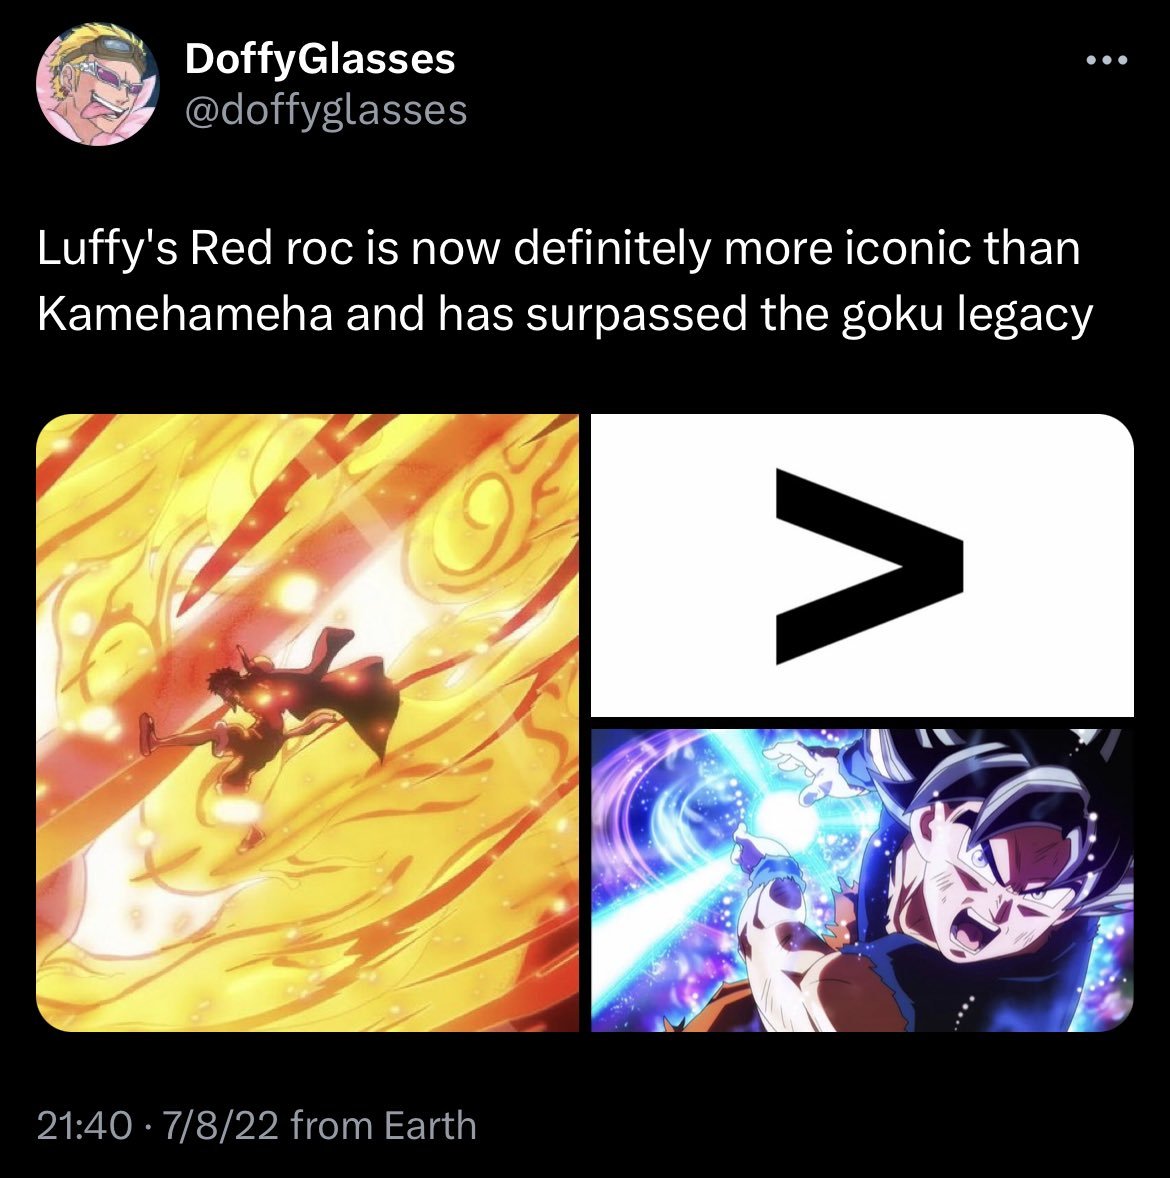Click the Earth location label
This screenshot has height=1178, width=1170.
click(430, 1125)
